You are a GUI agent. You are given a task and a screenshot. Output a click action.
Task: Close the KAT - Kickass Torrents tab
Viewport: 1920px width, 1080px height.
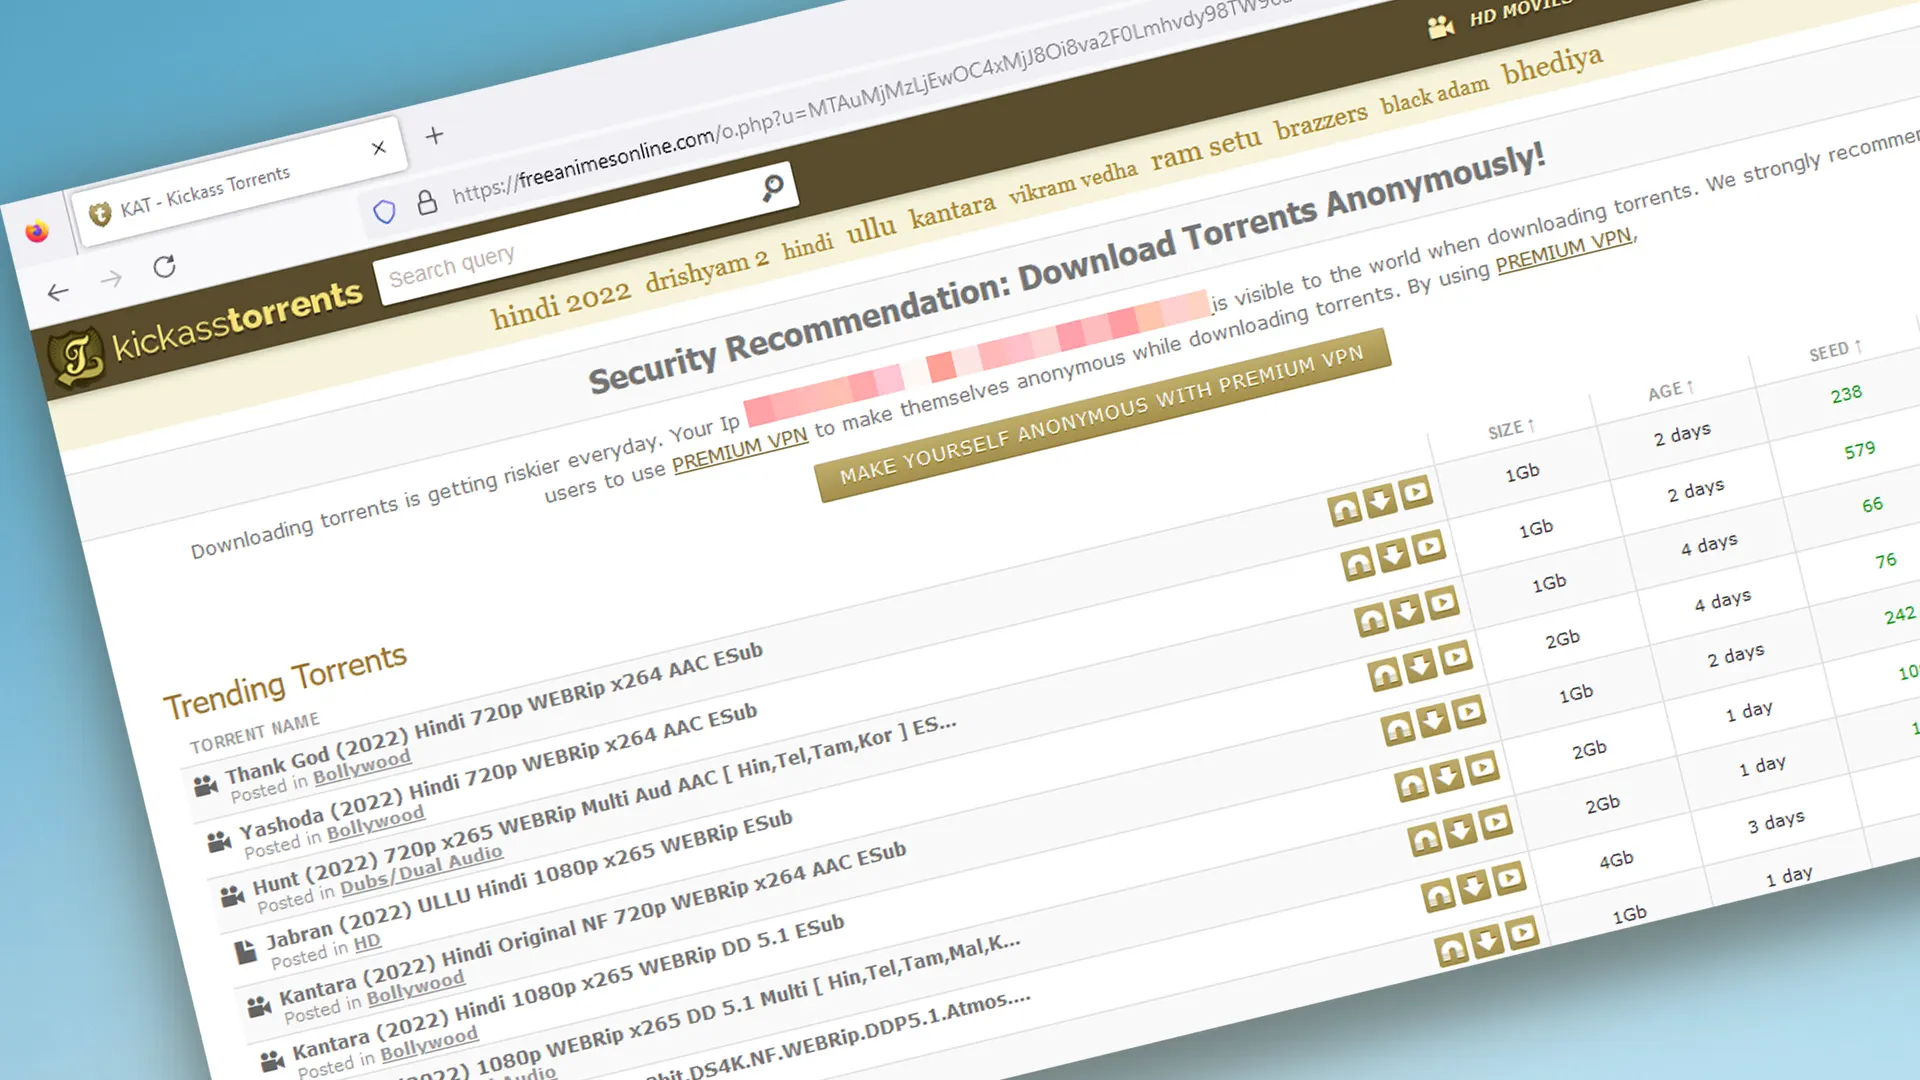378,148
